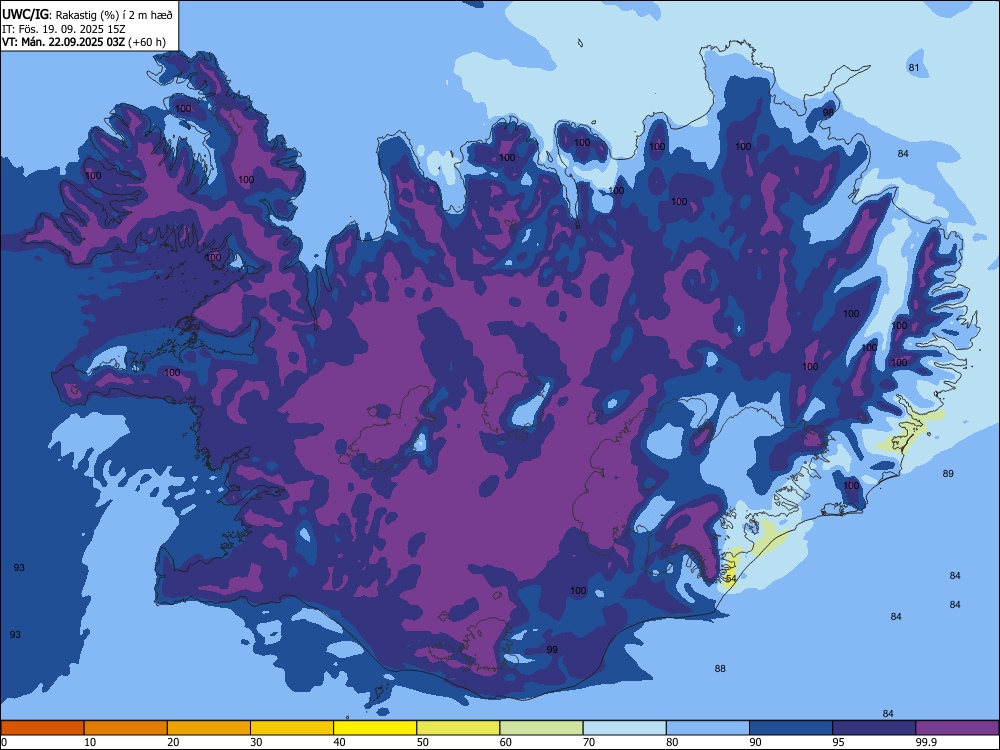Click the '98' humidity value on map
The image size is (1000, 750).
[x=828, y=112]
